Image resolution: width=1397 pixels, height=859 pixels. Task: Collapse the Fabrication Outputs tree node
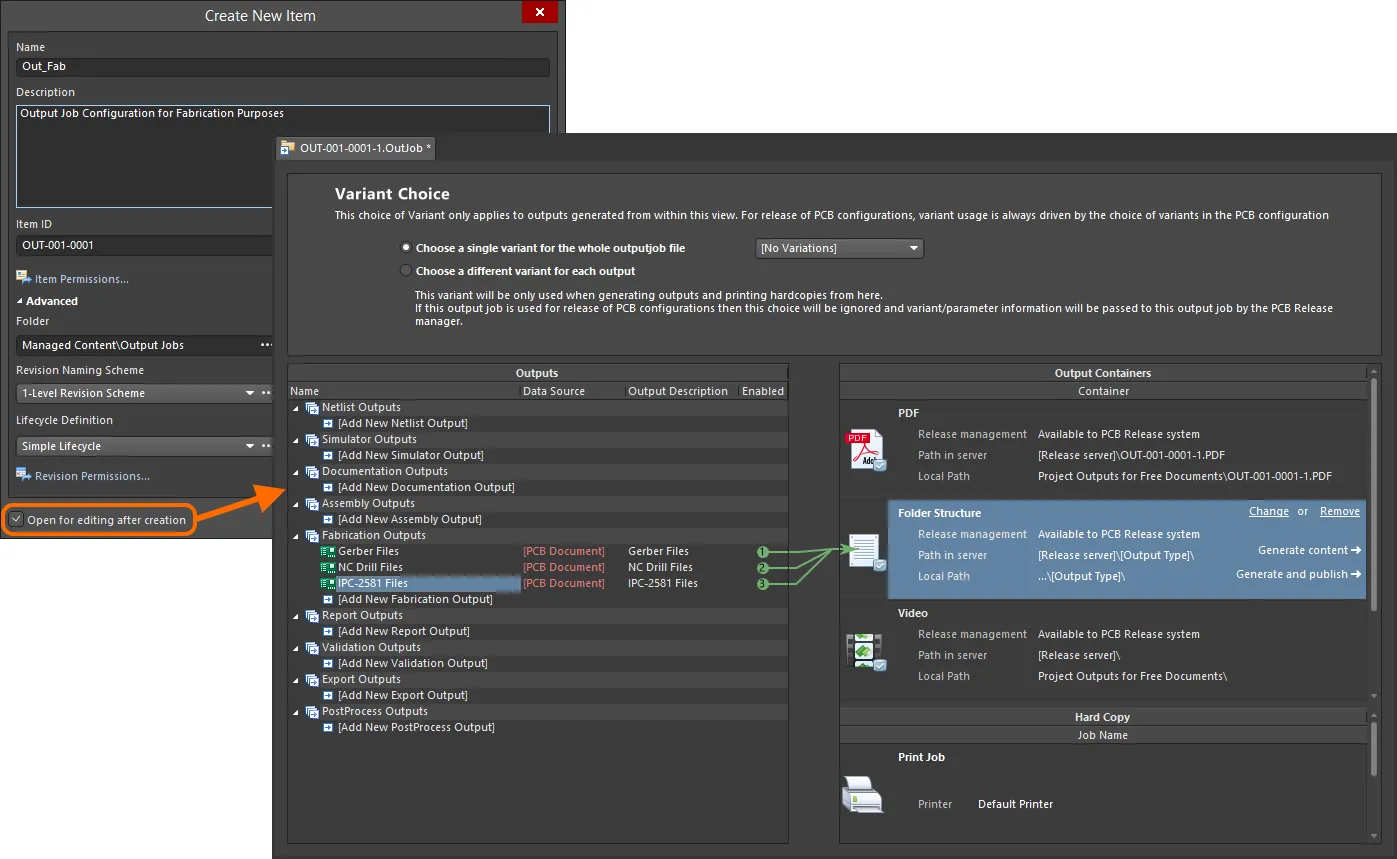[x=296, y=536]
